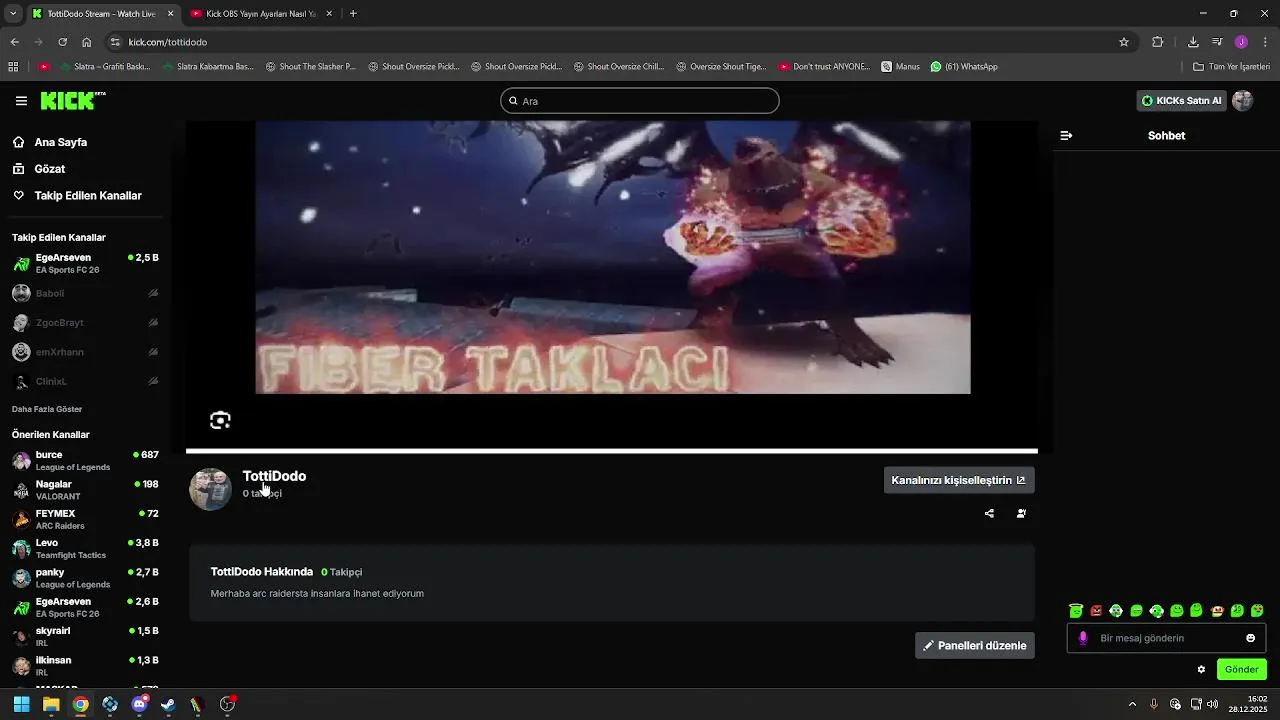The image size is (1280, 720).
Task: Open Chrome profile avatar J
Action: click(x=1241, y=42)
